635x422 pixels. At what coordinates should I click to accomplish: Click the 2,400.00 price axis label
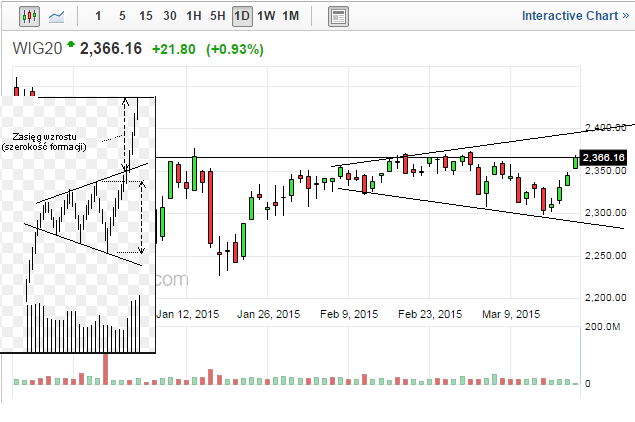point(605,128)
